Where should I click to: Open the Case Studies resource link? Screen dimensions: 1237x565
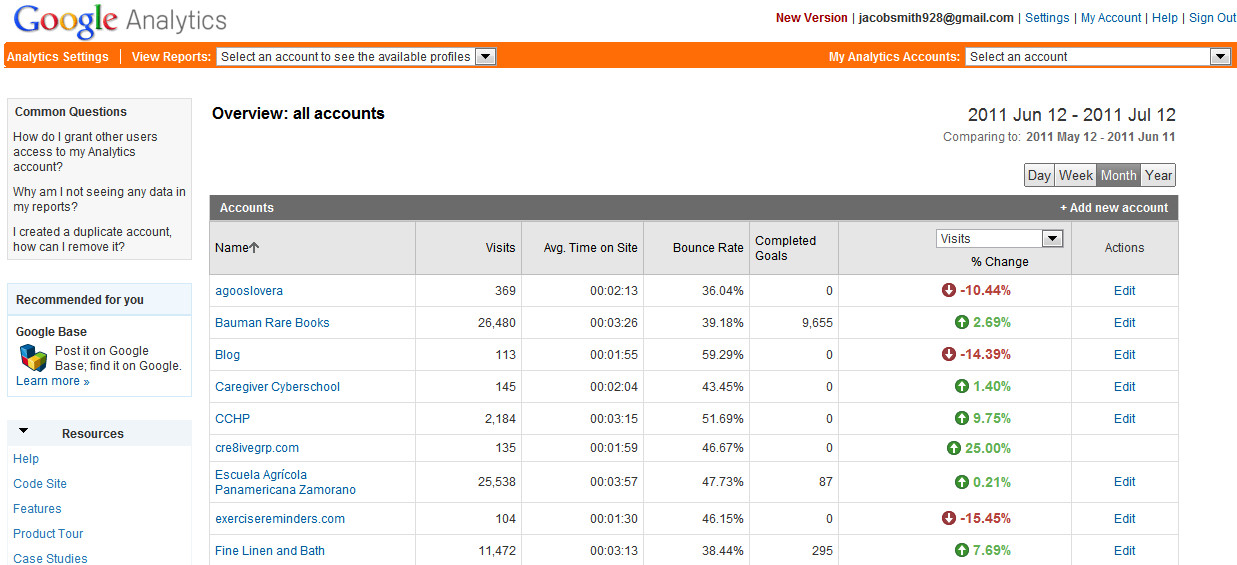coord(50,558)
